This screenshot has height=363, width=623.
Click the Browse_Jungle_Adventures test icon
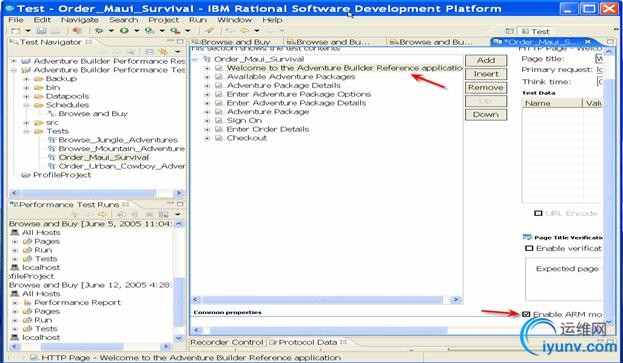(51, 140)
